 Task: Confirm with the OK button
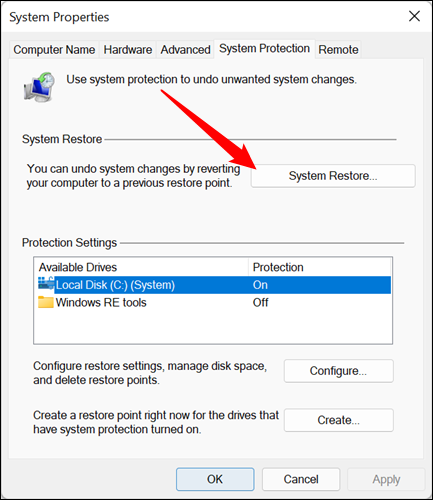point(215,479)
